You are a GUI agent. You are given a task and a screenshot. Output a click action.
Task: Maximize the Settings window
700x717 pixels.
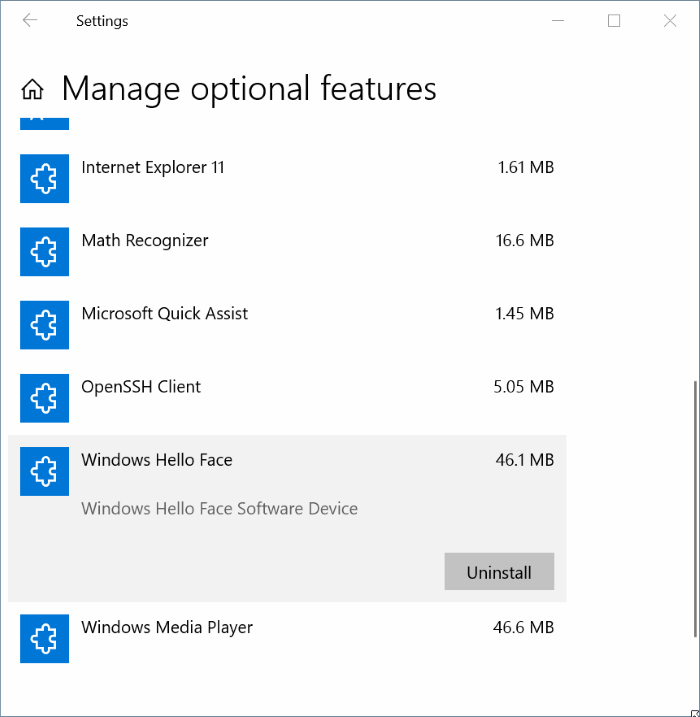click(x=614, y=21)
